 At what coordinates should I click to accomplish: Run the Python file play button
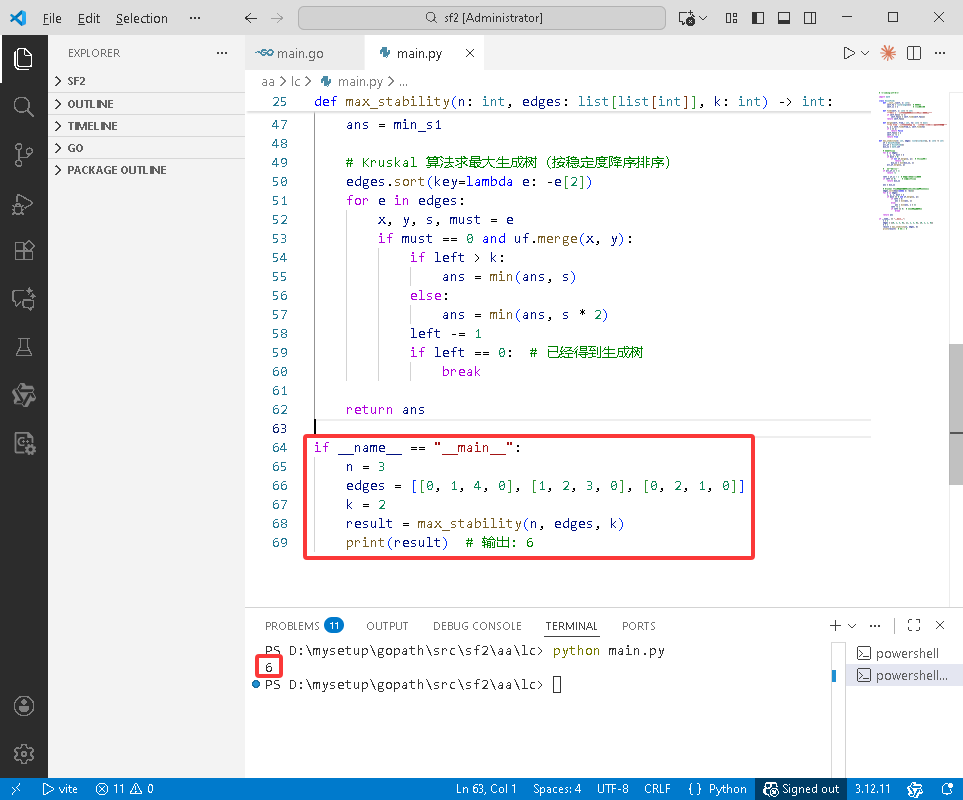tap(849, 53)
